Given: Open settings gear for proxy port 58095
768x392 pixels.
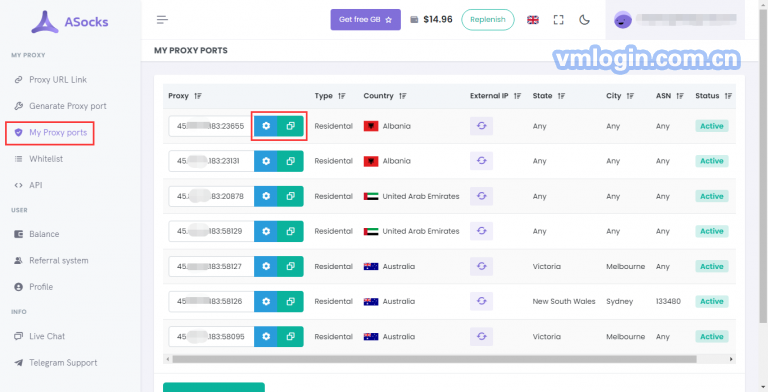Looking at the screenshot, I should click(266, 337).
